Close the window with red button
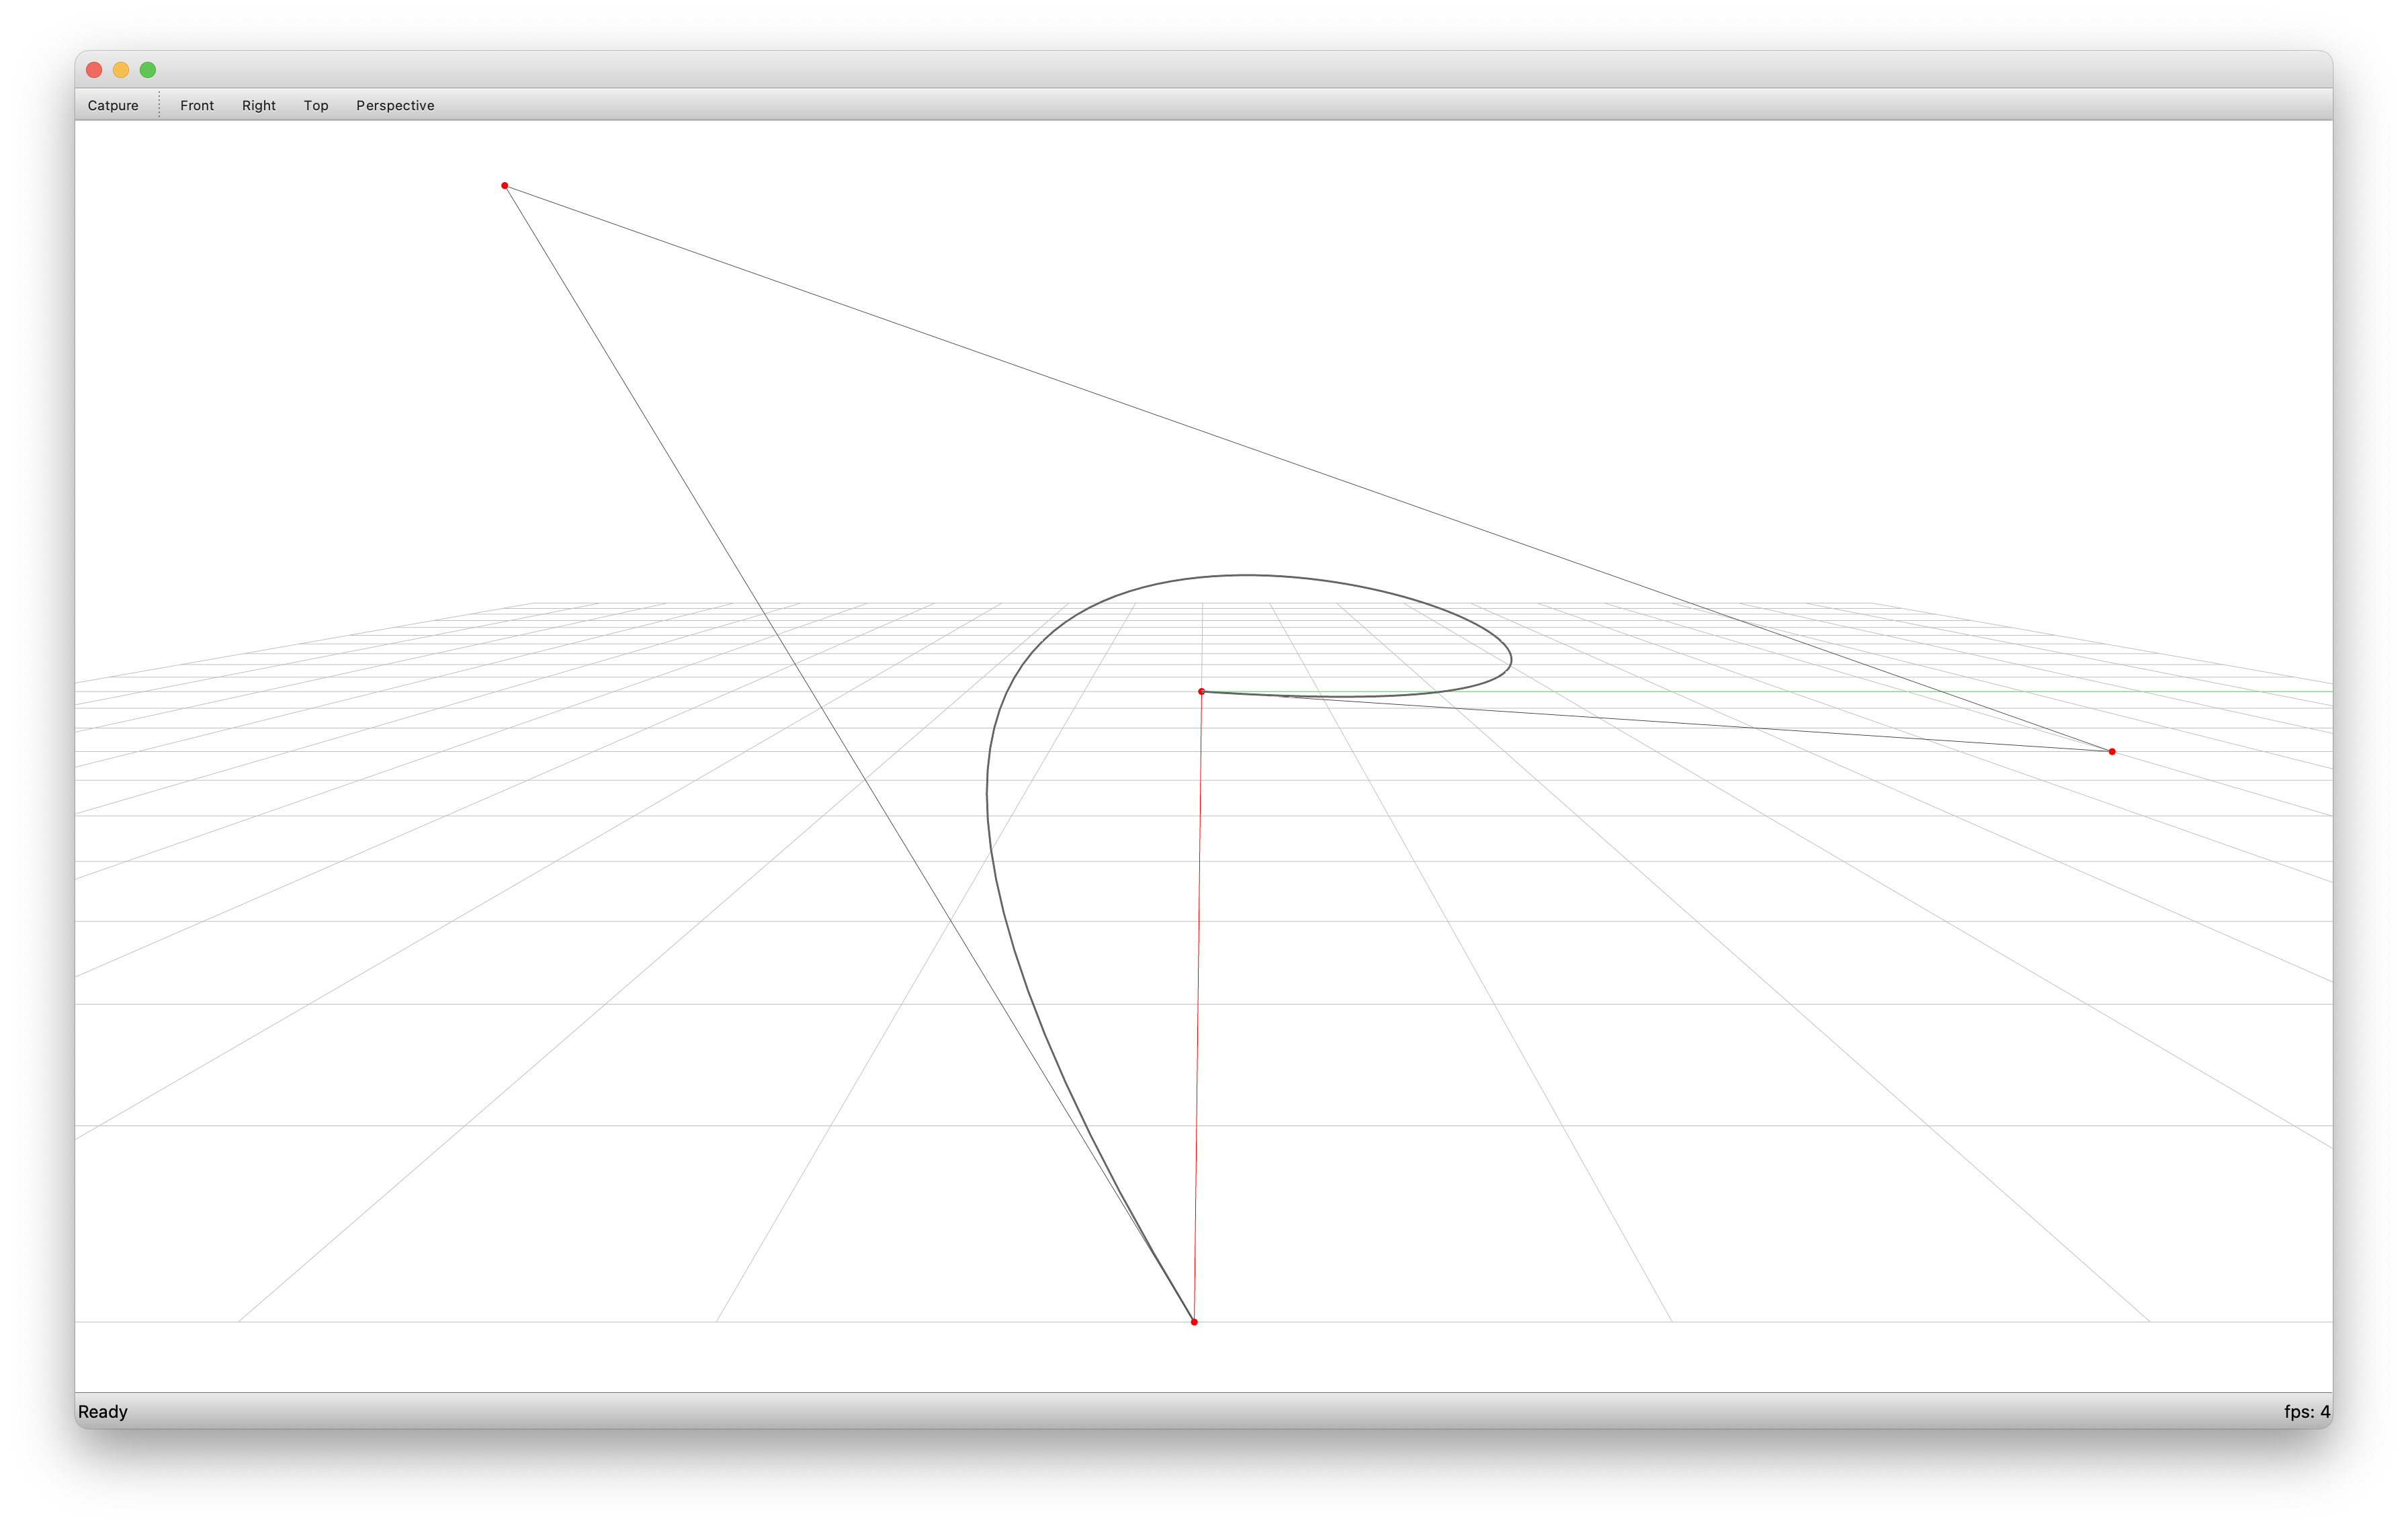This screenshot has width=2408, height=1528. tap(94, 70)
